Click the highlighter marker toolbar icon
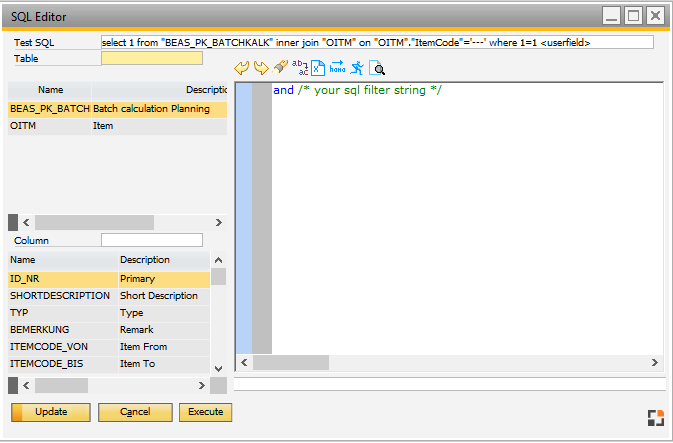 (x=280, y=68)
